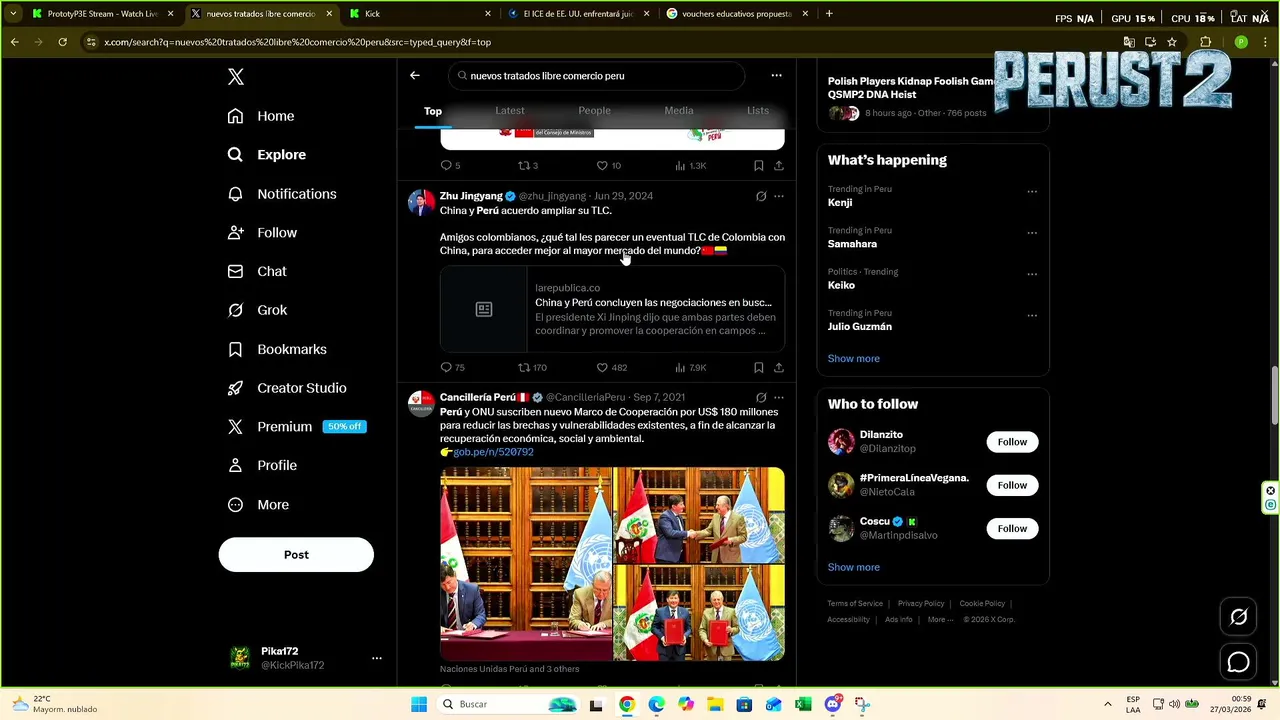This screenshot has width=1280, height=720.
Task: Share Zhu Jingyang's post
Action: pos(779,368)
